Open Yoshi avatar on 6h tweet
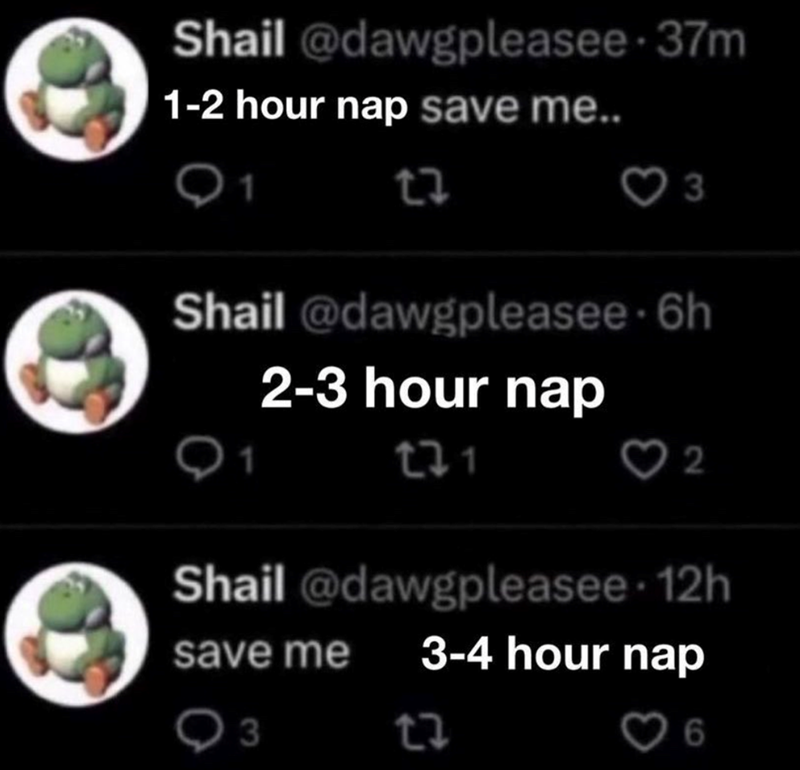 pyautogui.click(x=77, y=362)
